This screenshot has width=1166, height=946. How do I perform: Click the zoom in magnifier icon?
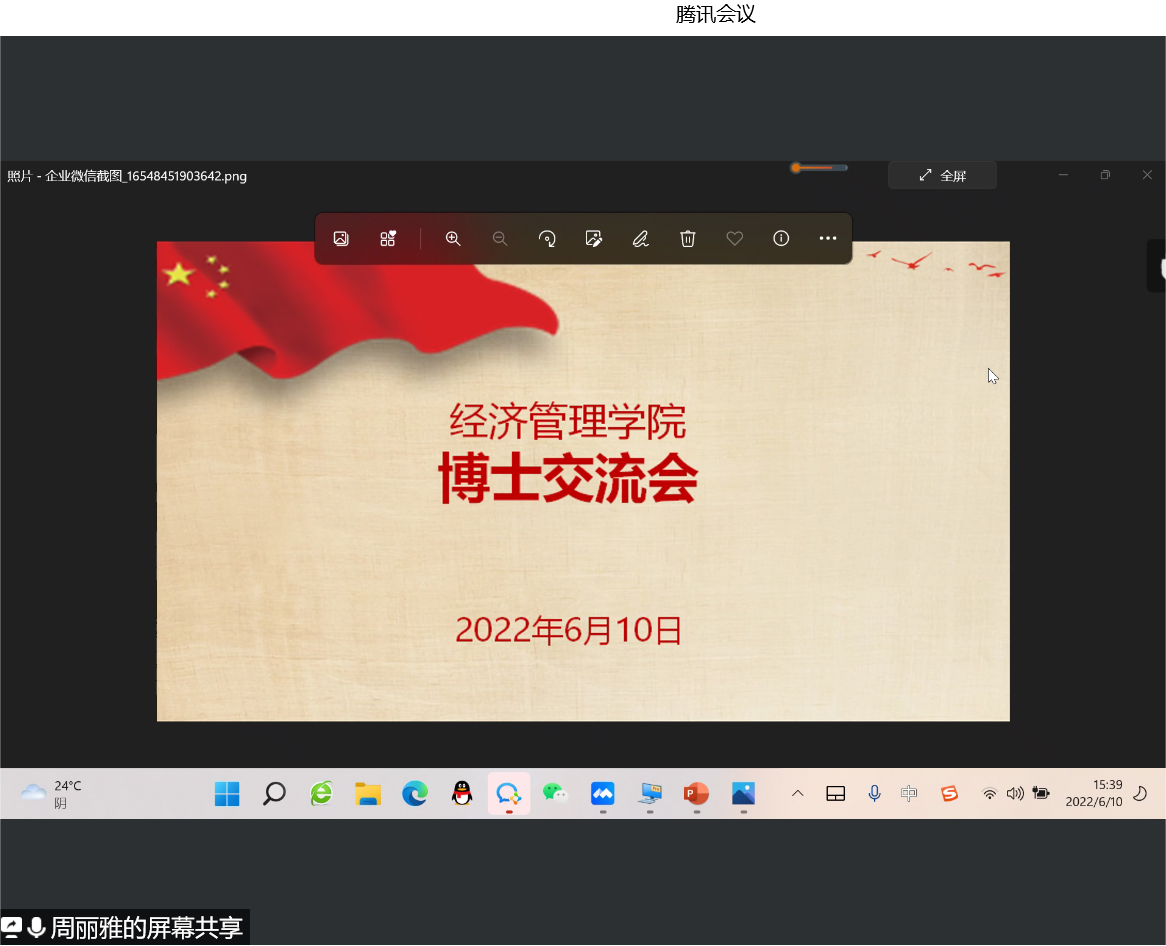tap(453, 239)
